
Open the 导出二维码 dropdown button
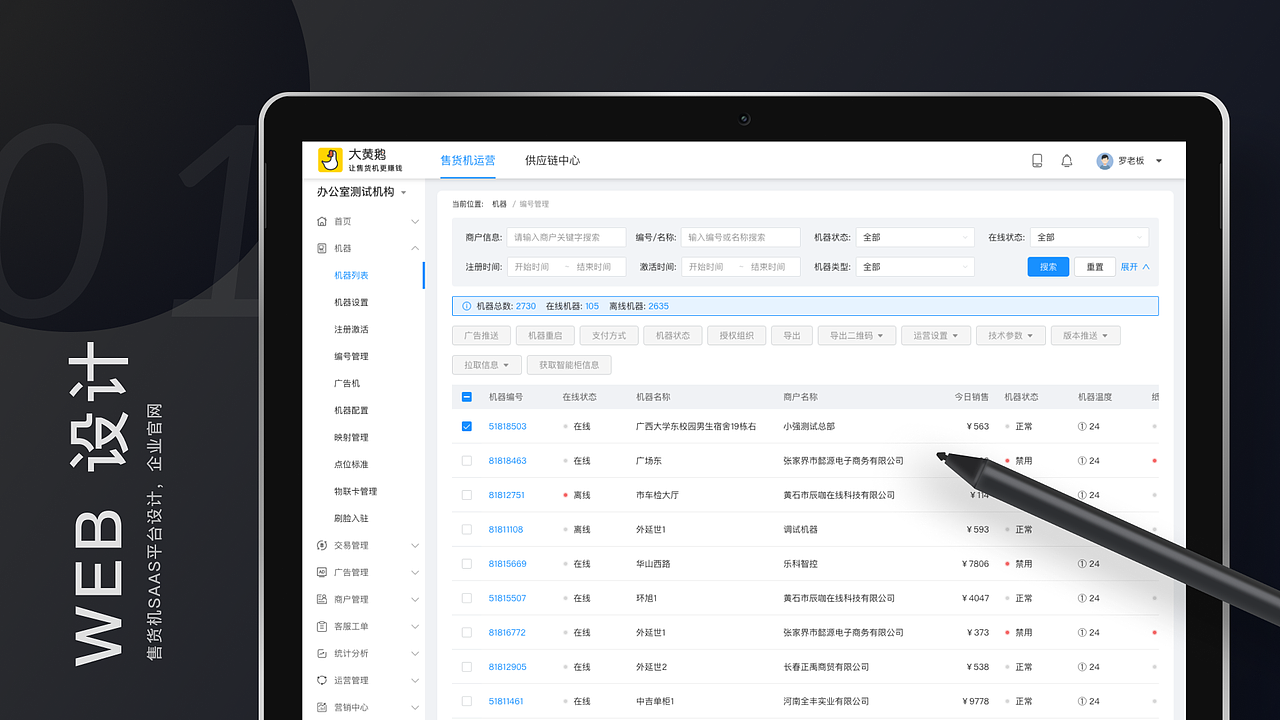(856, 336)
